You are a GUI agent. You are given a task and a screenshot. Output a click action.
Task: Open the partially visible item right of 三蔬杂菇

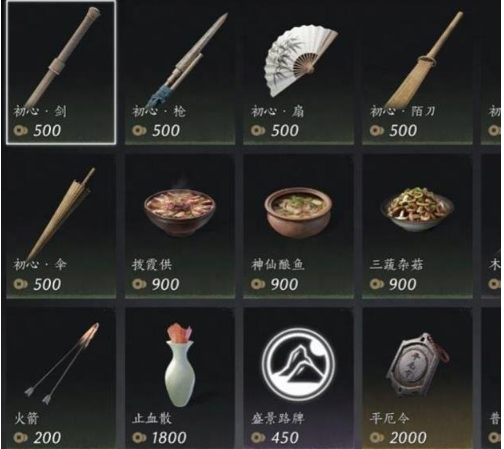coord(492,226)
